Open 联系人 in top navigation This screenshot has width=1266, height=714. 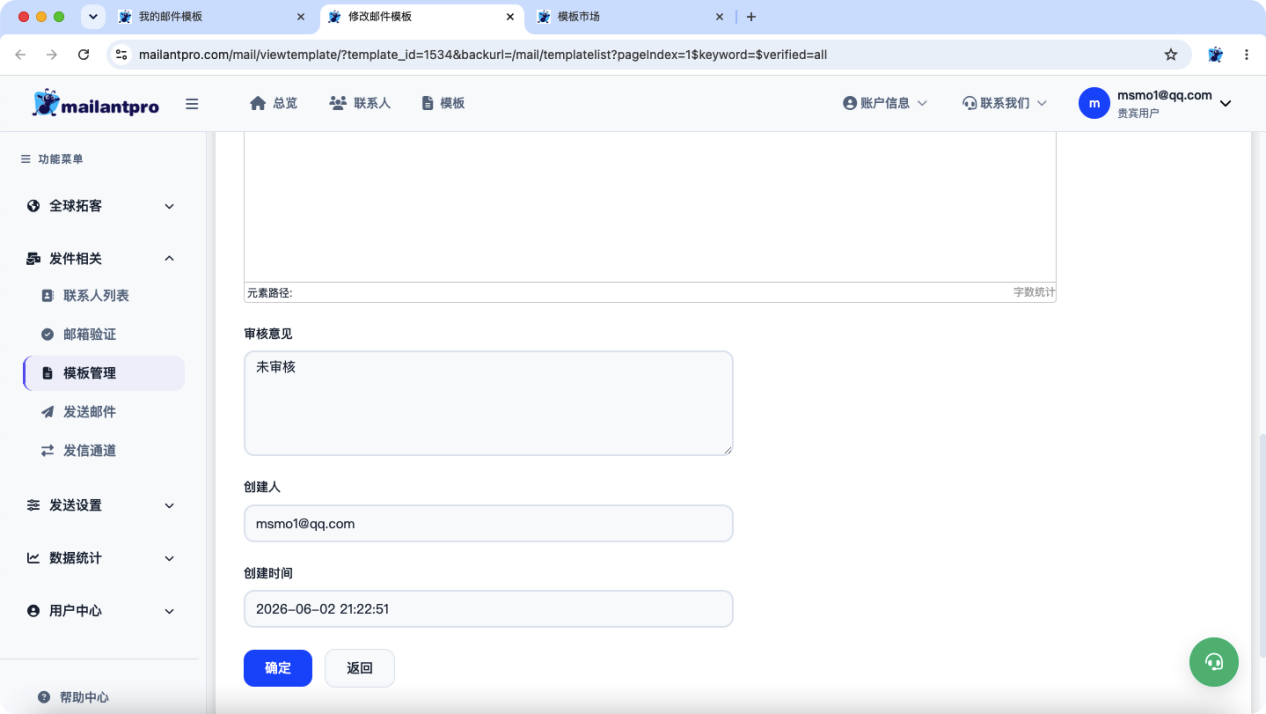360,103
